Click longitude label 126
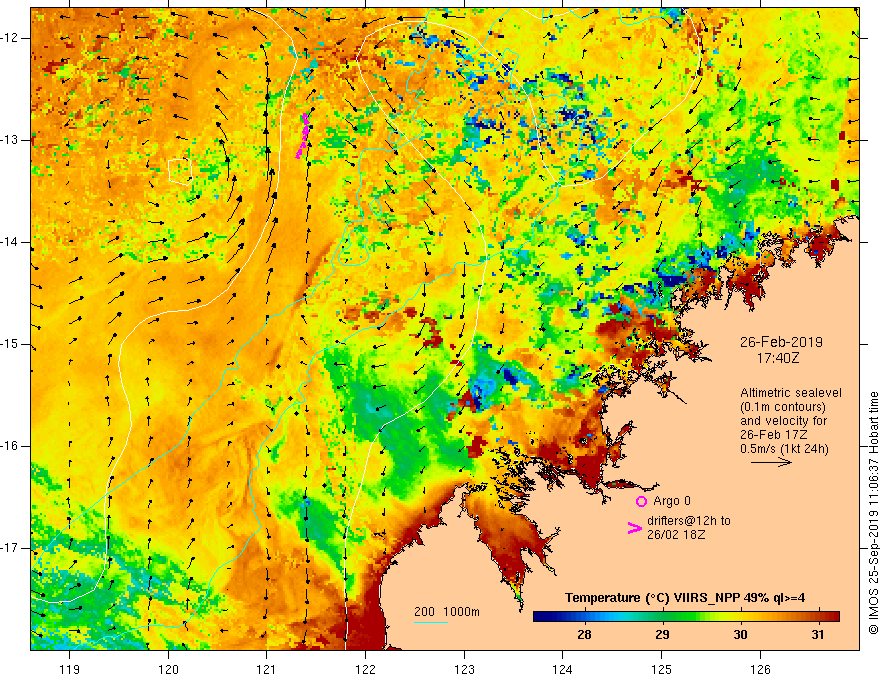Viewport: 880px width, 680px height. coord(760,669)
